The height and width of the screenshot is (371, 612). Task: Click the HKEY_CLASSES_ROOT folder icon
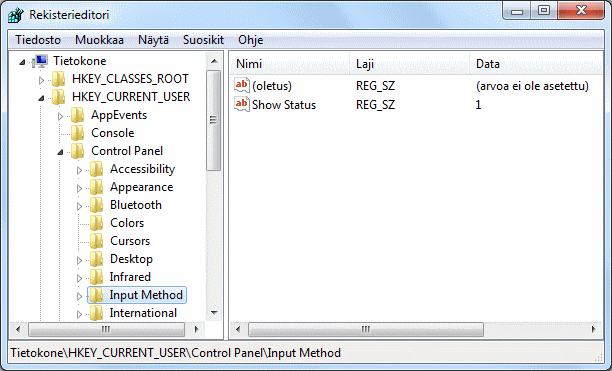click(x=59, y=79)
